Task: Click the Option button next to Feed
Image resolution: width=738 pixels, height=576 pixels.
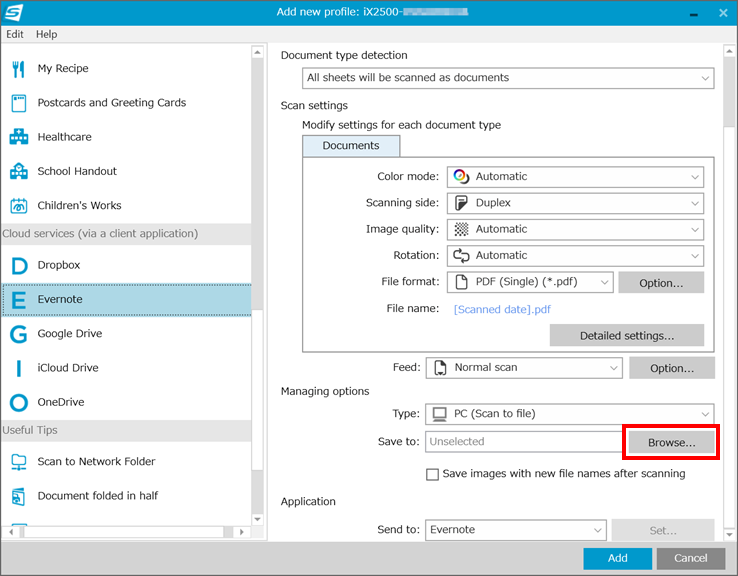Action: [x=672, y=368]
